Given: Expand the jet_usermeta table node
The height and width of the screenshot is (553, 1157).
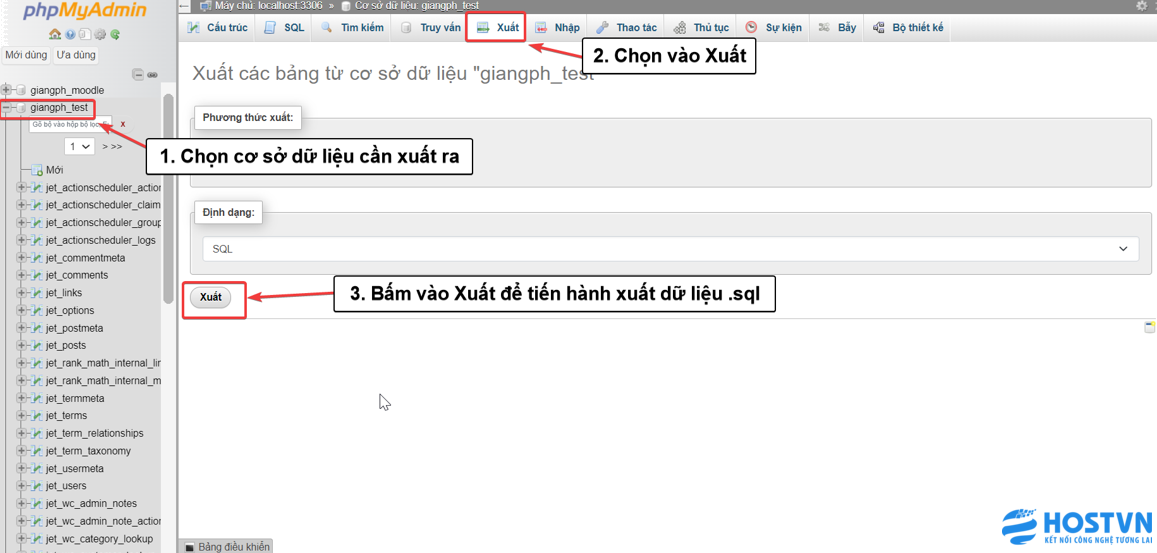Looking at the screenshot, I should [x=21, y=469].
